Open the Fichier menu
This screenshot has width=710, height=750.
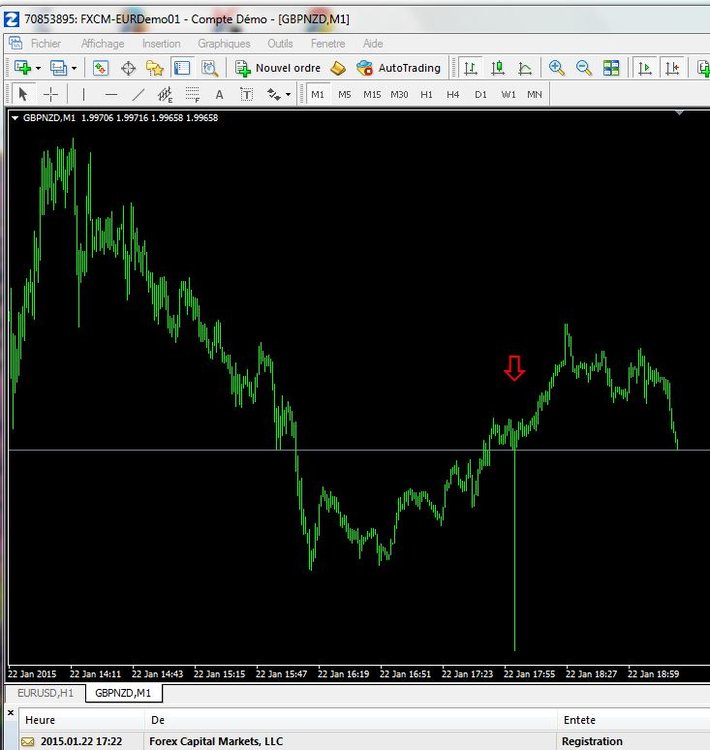click(45, 44)
